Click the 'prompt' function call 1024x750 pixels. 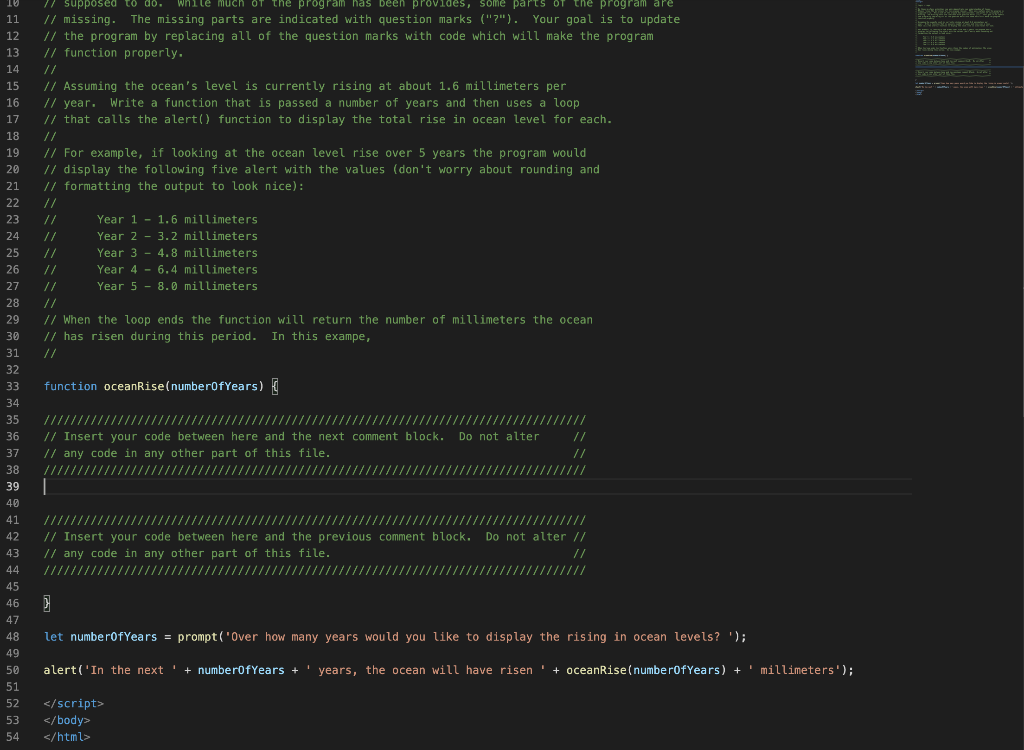tap(197, 637)
